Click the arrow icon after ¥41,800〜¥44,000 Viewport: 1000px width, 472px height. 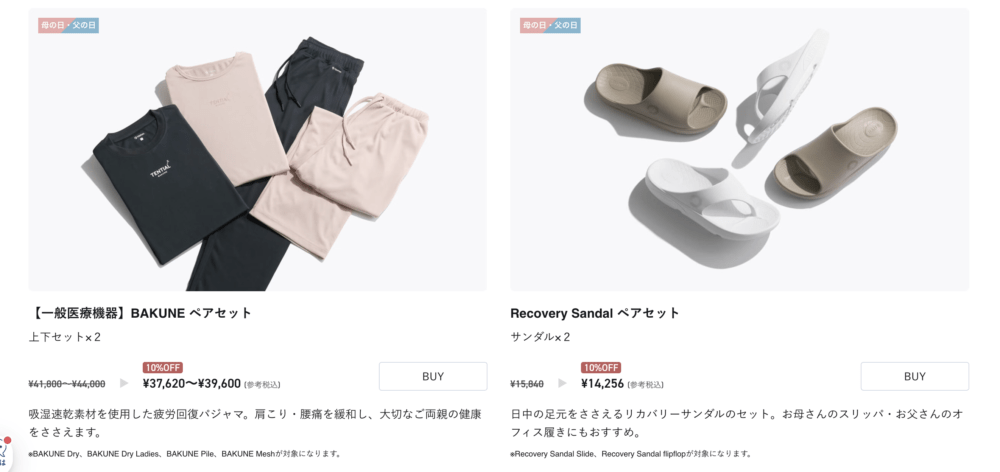124,383
